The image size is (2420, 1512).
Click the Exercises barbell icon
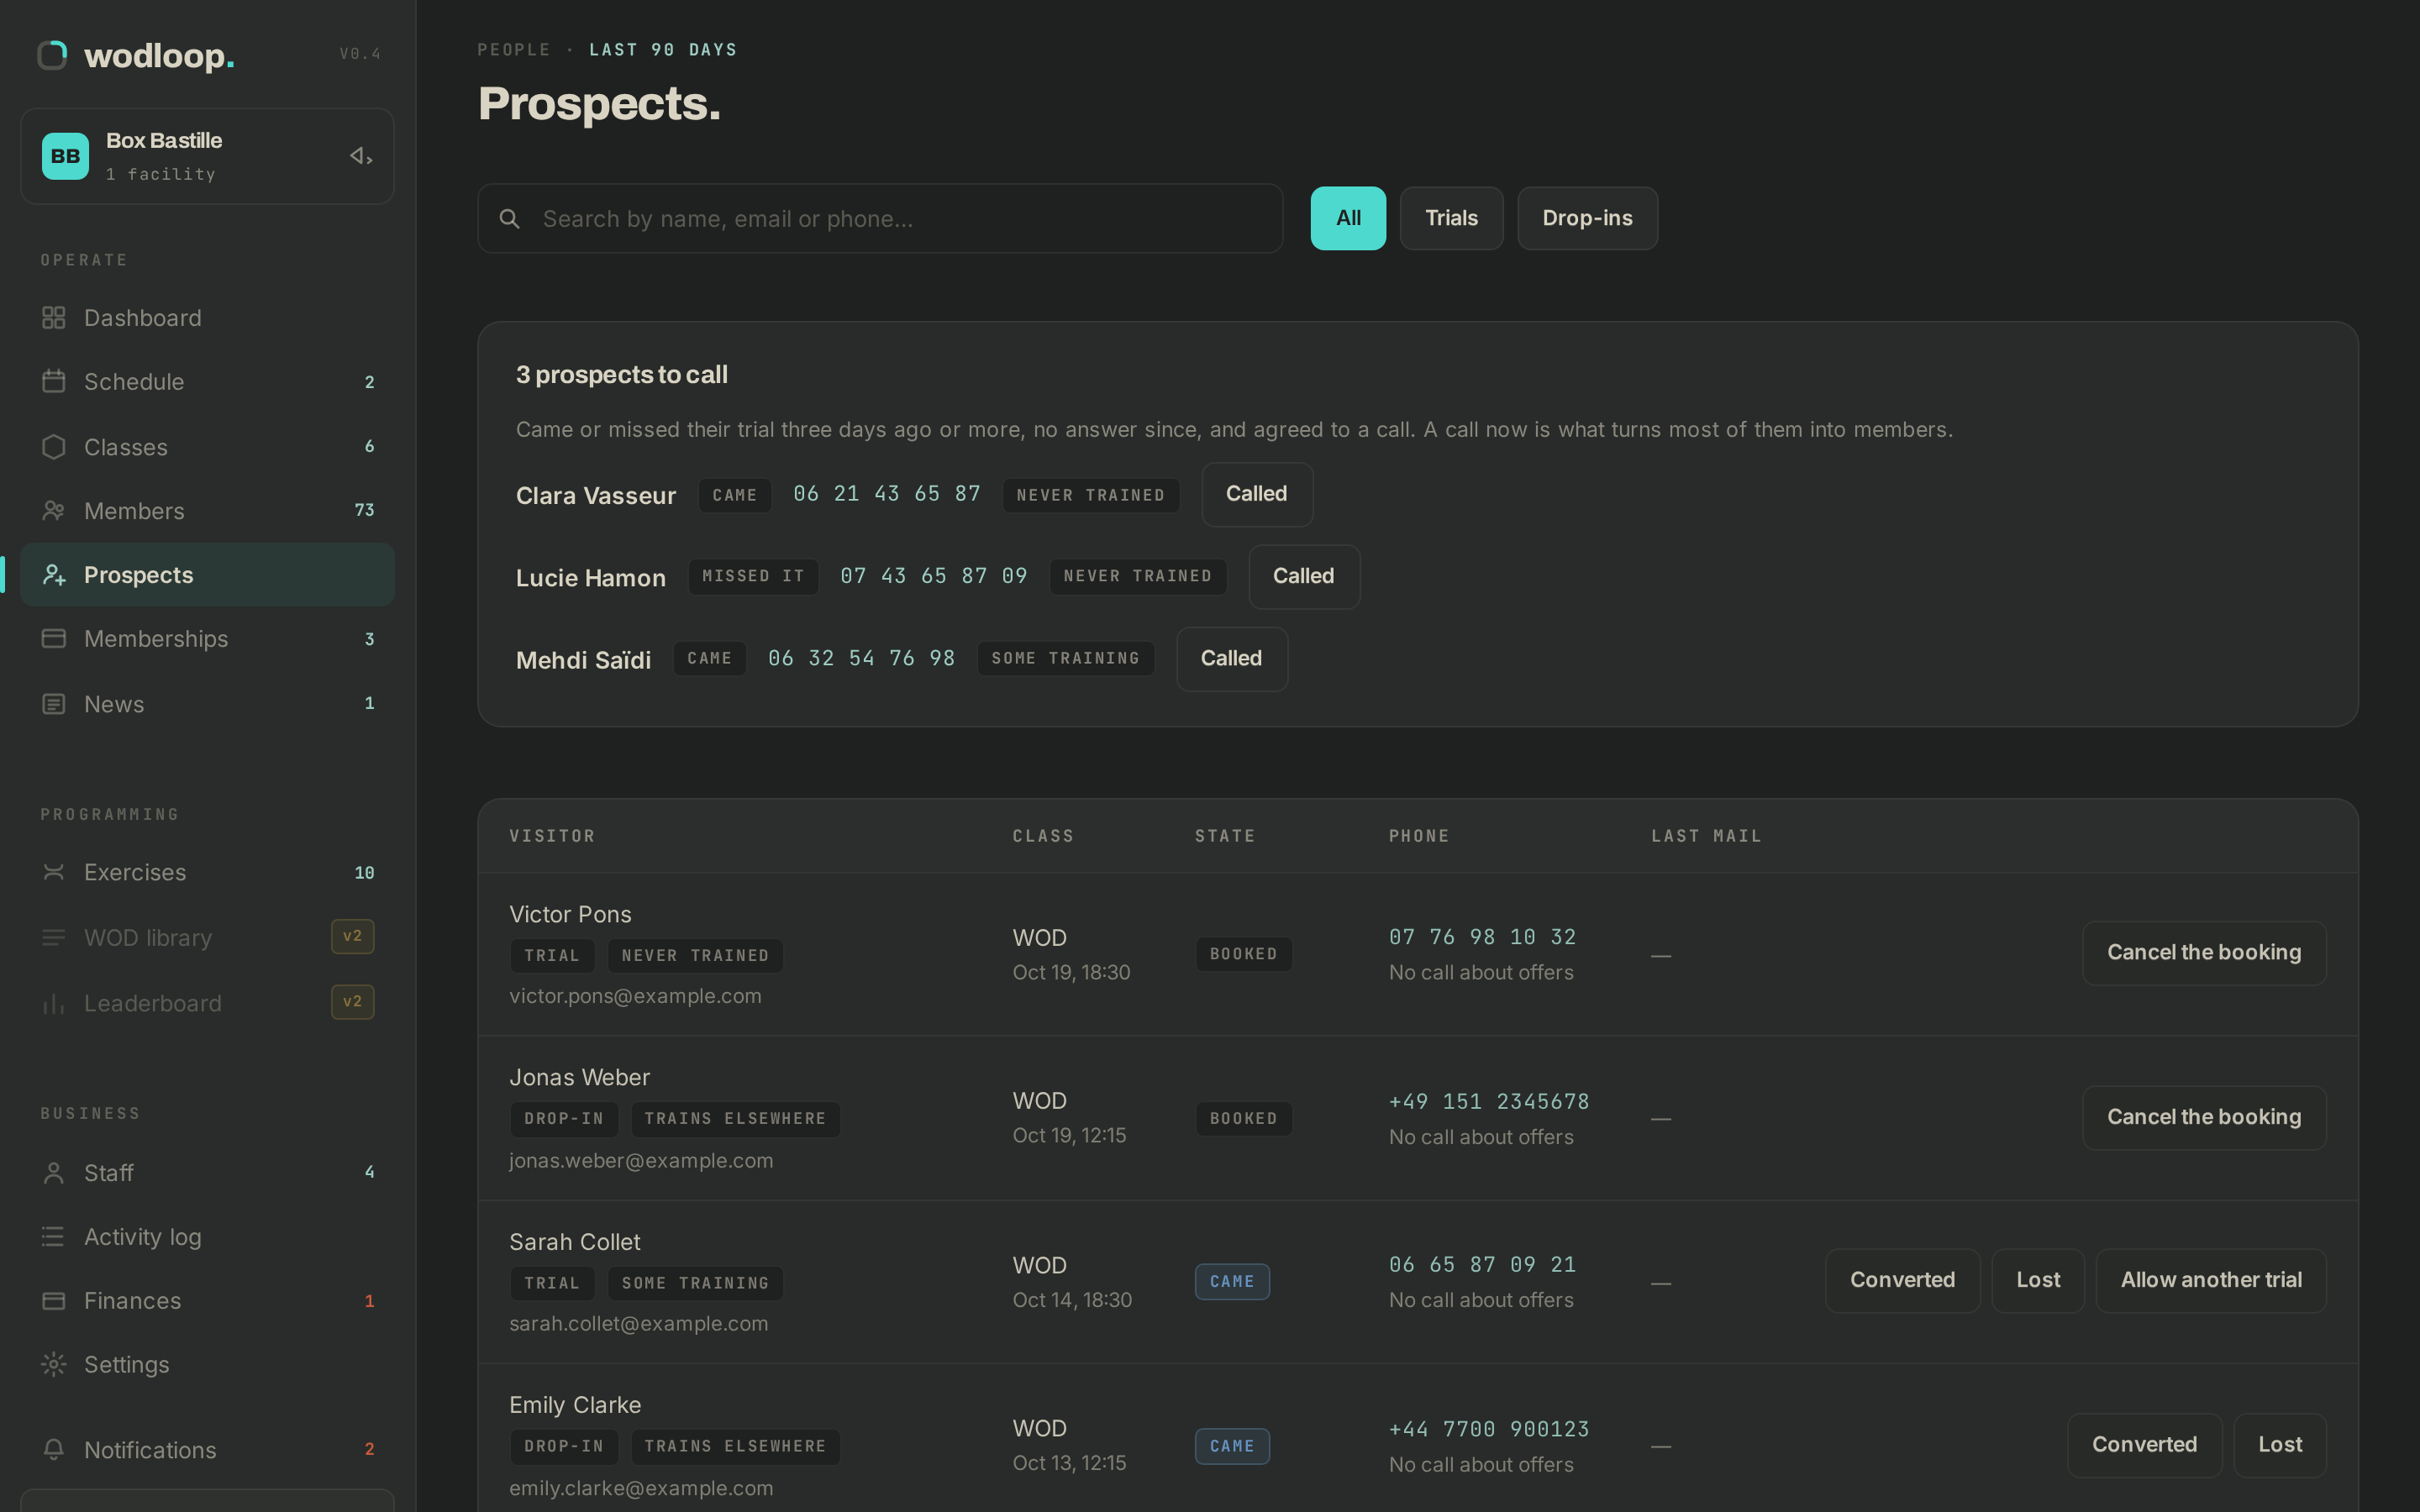pos(54,872)
